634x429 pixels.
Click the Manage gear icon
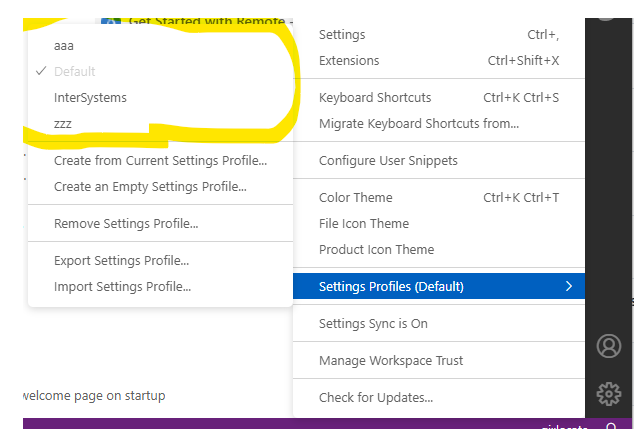point(609,393)
